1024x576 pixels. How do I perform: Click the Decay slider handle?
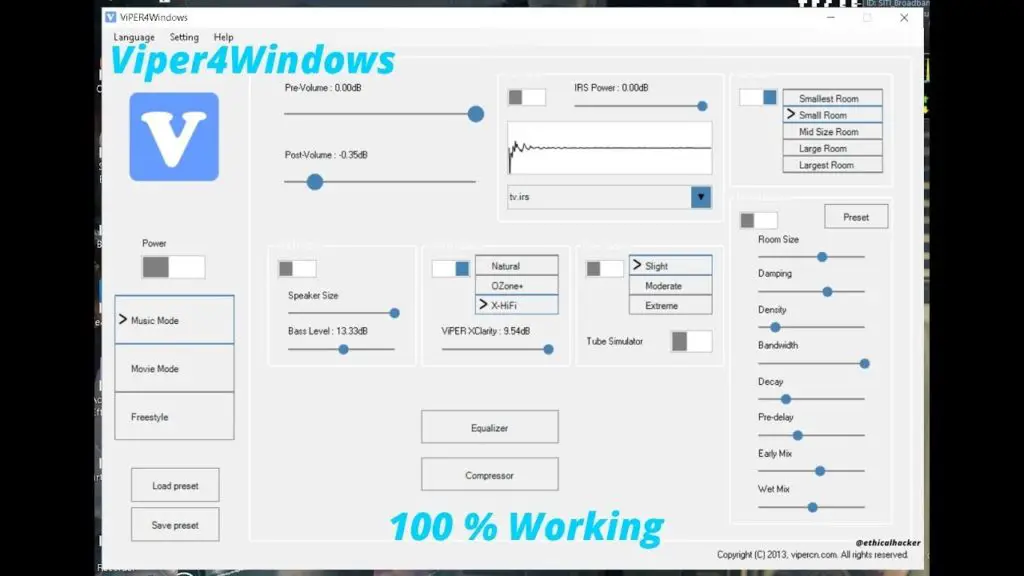786,399
